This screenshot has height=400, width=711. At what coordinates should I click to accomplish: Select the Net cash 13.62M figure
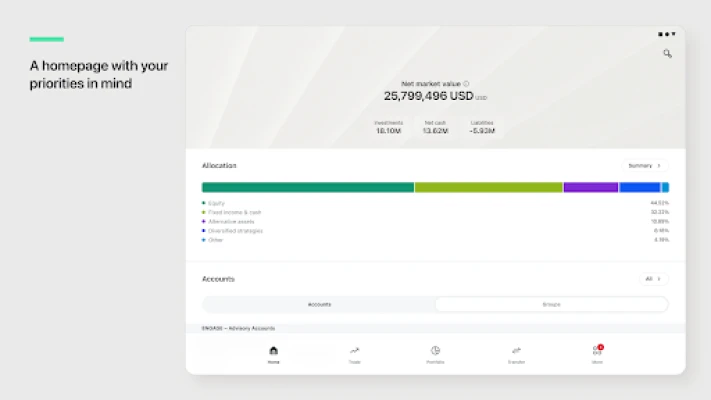point(434,131)
